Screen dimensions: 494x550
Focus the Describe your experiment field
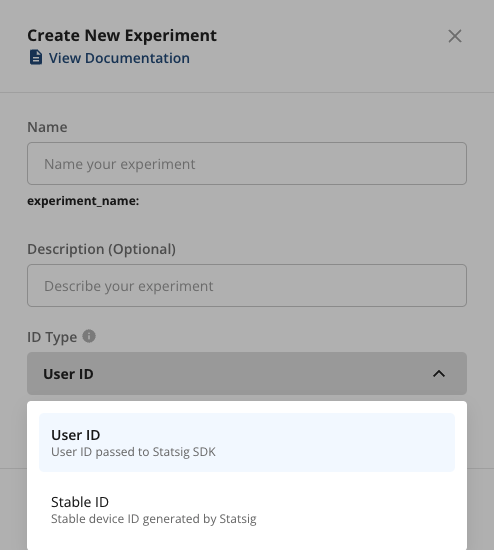coord(247,286)
